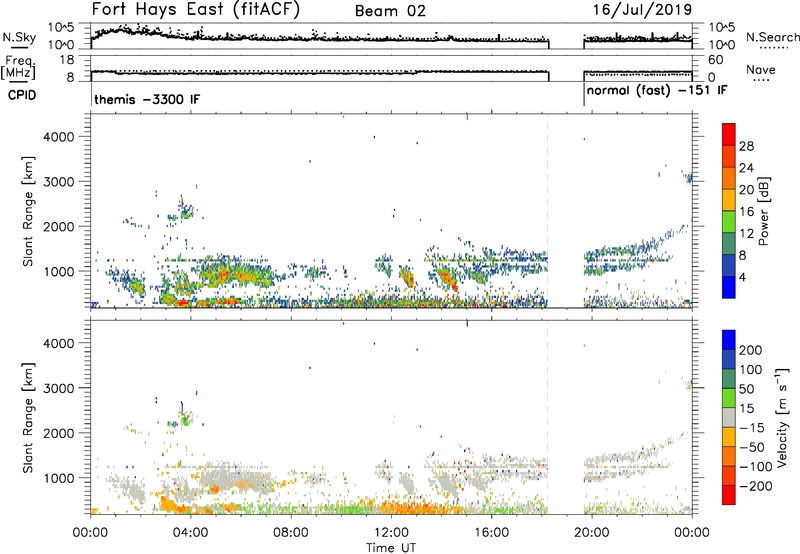Click the 'Time UT' axis title
Viewport: 800px width, 554px height.
click(x=391, y=548)
